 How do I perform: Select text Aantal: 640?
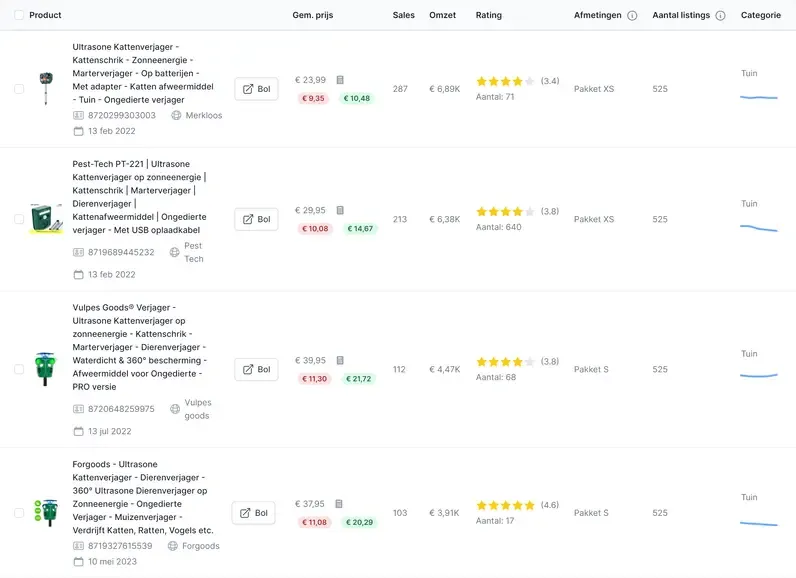[x=499, y=227]
